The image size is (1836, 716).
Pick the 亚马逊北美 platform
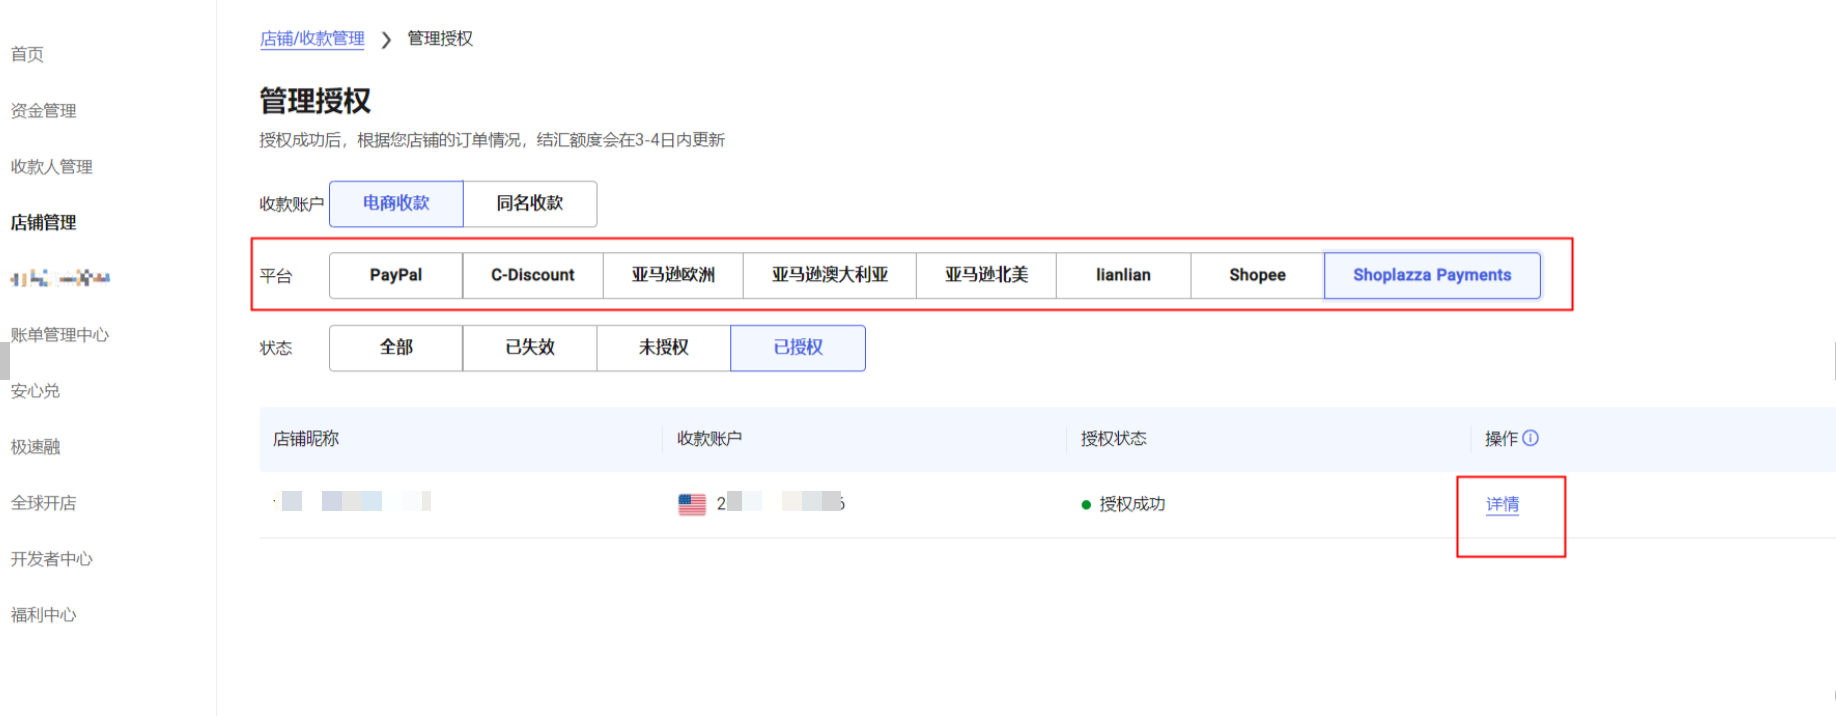click(x=986, y=275)
